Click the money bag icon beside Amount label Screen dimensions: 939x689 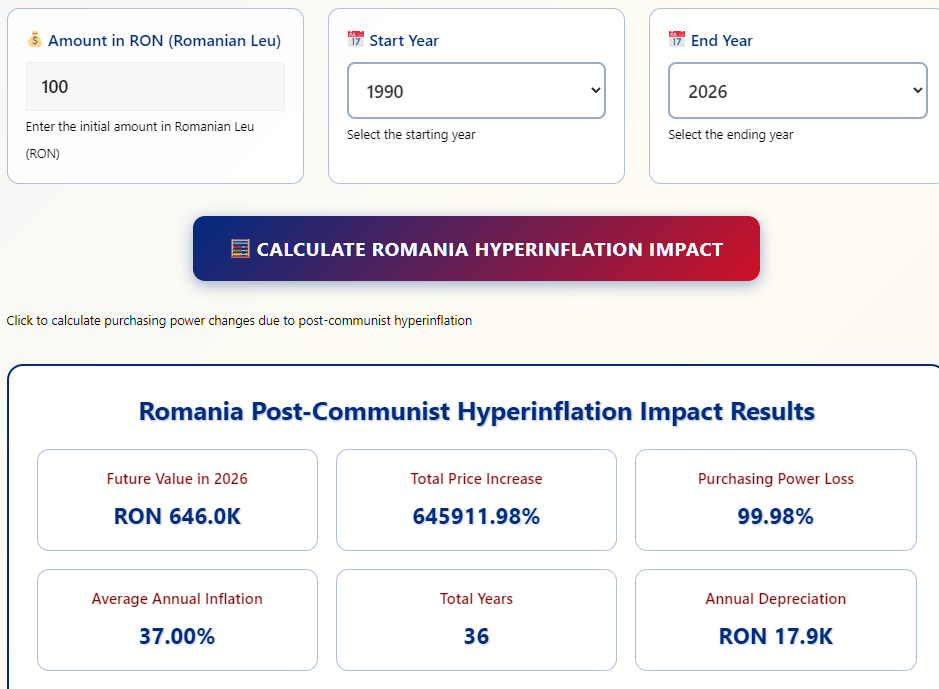coord(35,40)
